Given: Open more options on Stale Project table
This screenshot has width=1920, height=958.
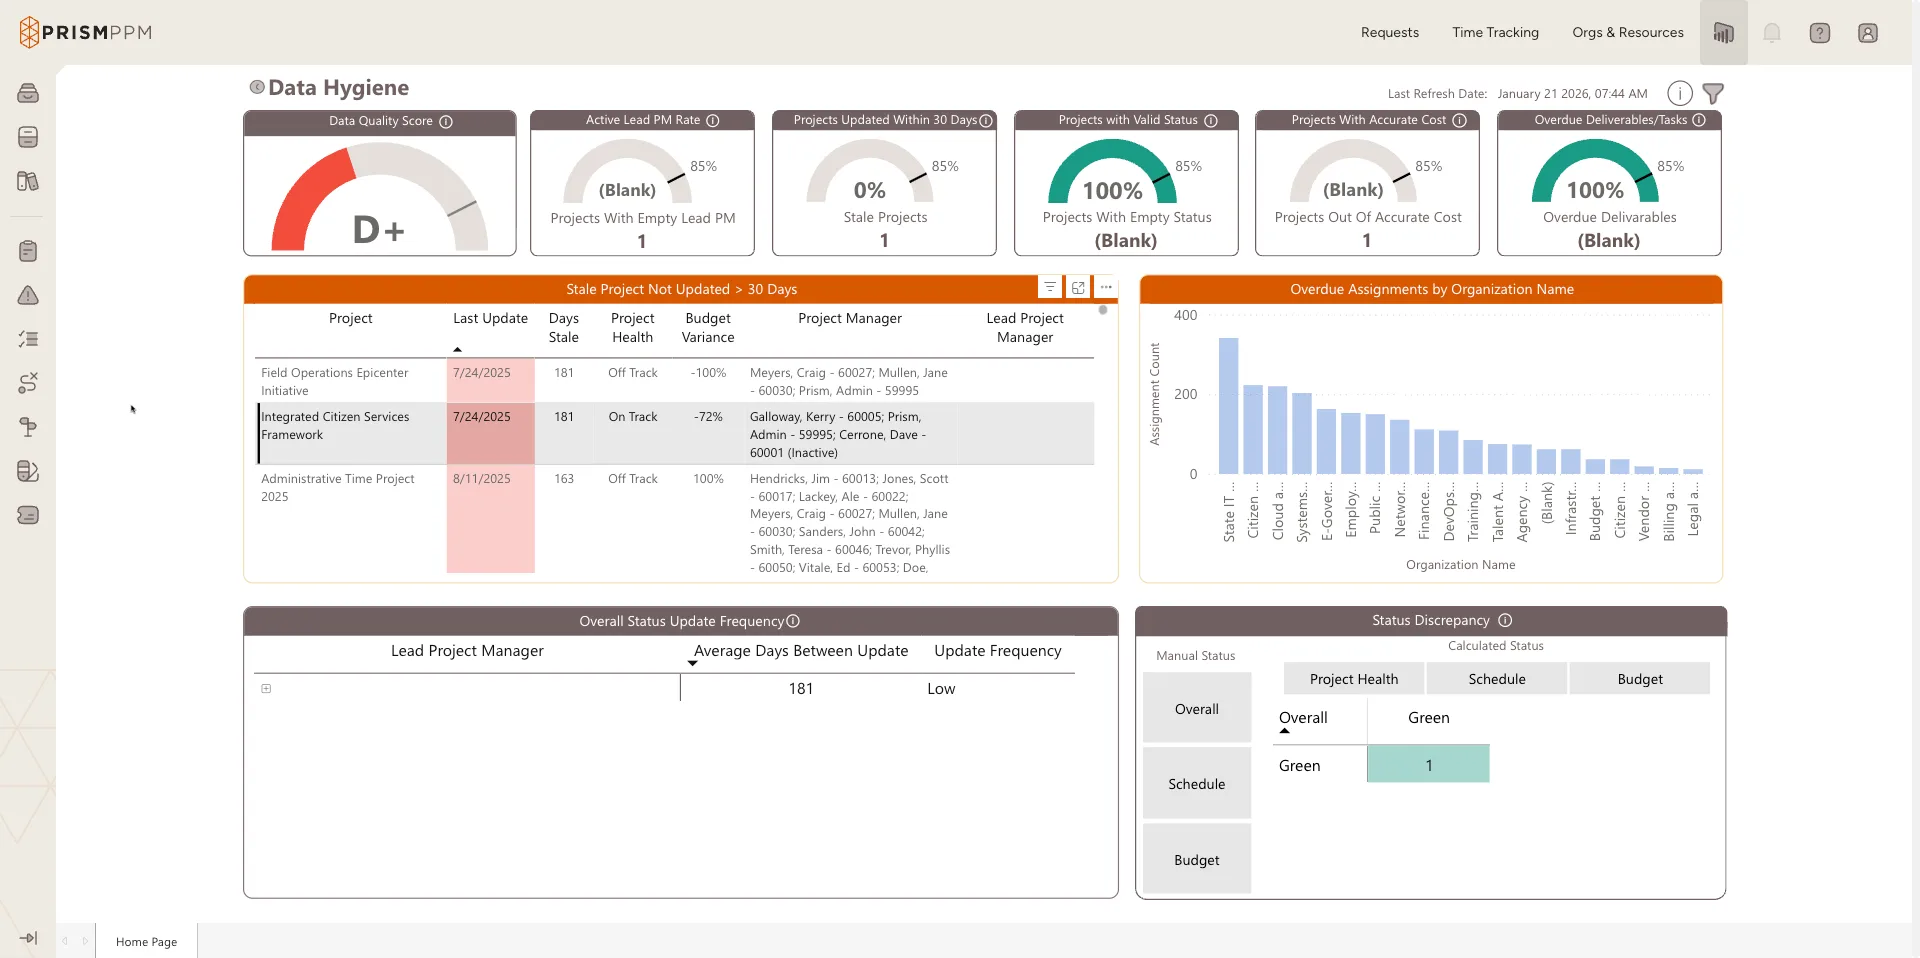Looking at the screenshot, I should 1106,287.
